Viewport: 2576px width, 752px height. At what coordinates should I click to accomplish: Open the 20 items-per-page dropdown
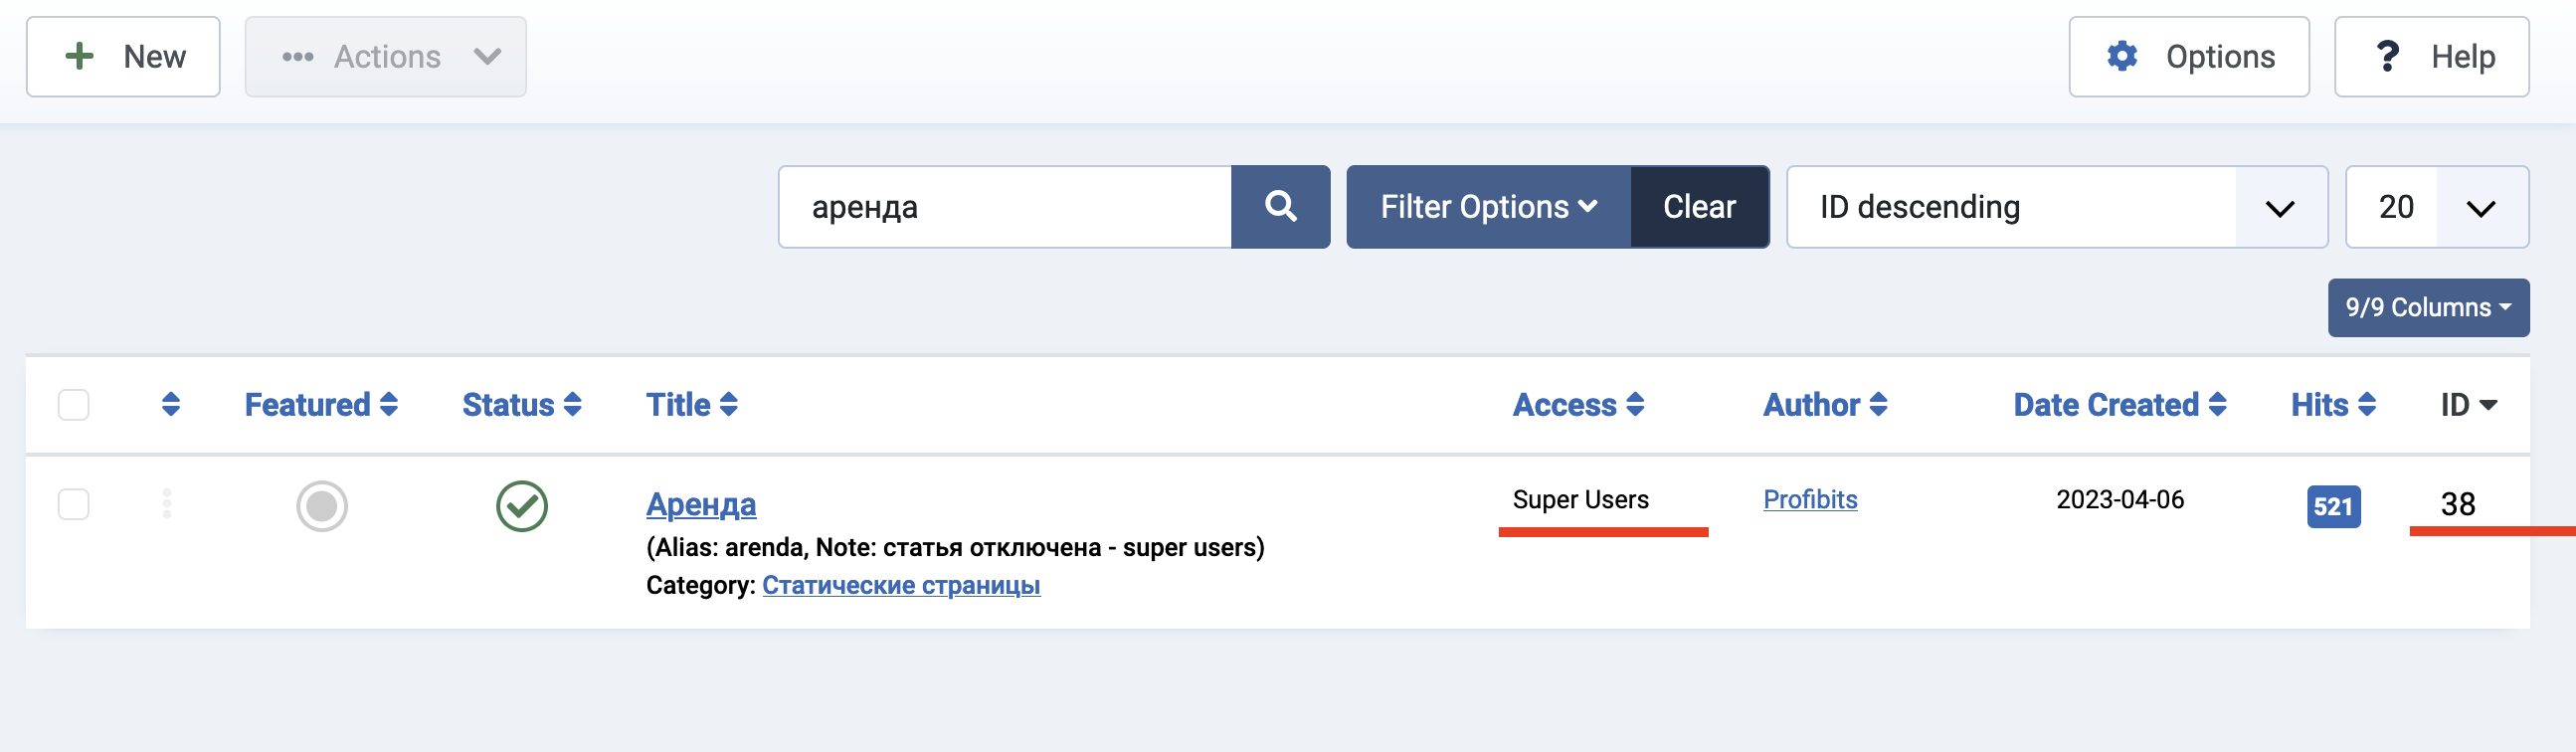click(x=2436, y=207)
